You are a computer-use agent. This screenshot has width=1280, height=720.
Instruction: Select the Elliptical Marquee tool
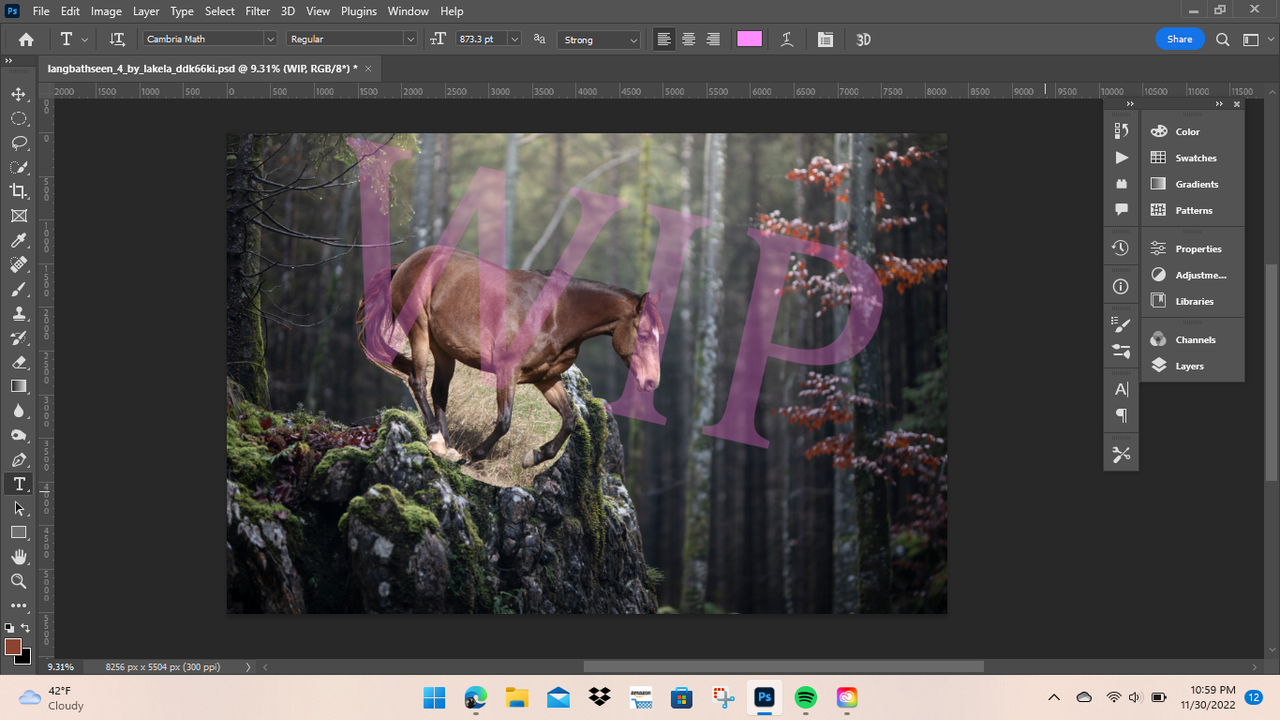tap(18, 119)
